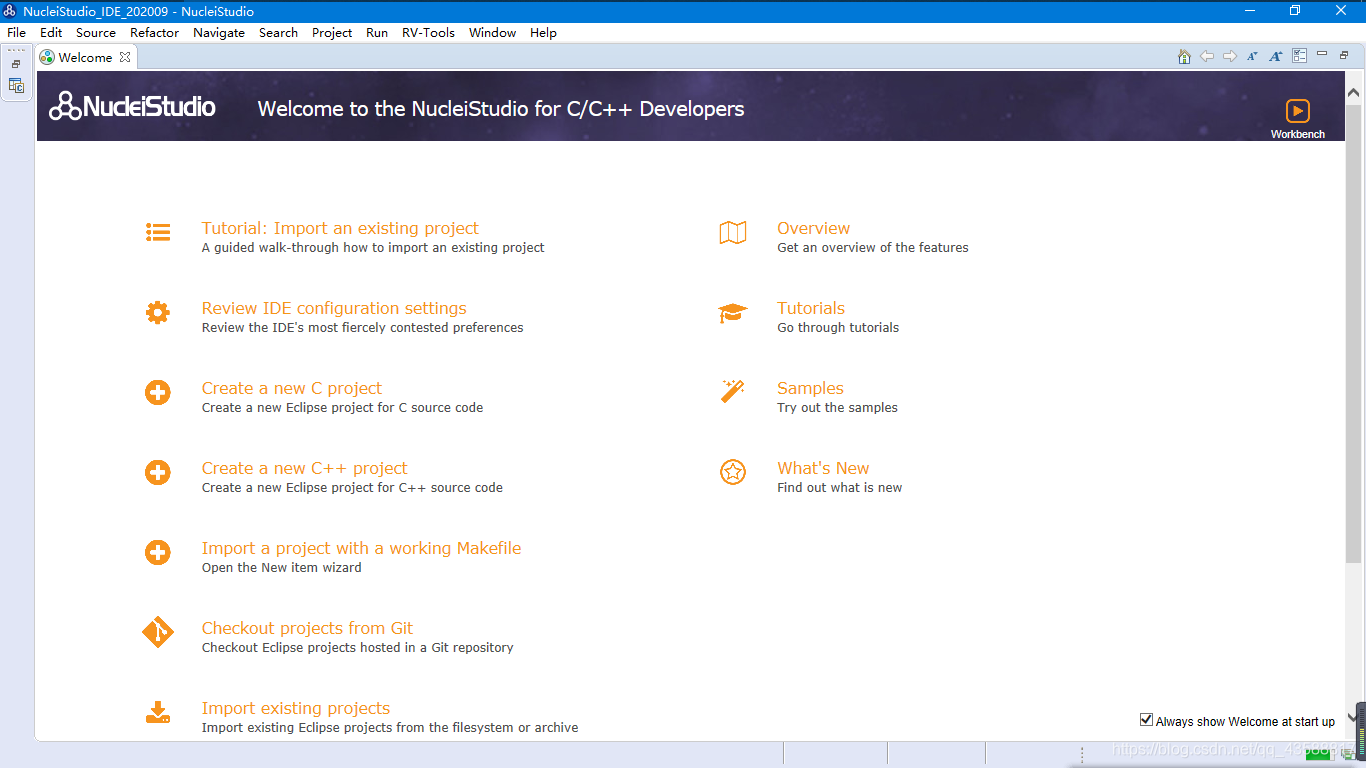Open the Search menu
This screenshot has width=1366, height=768.
coord(278,32)
